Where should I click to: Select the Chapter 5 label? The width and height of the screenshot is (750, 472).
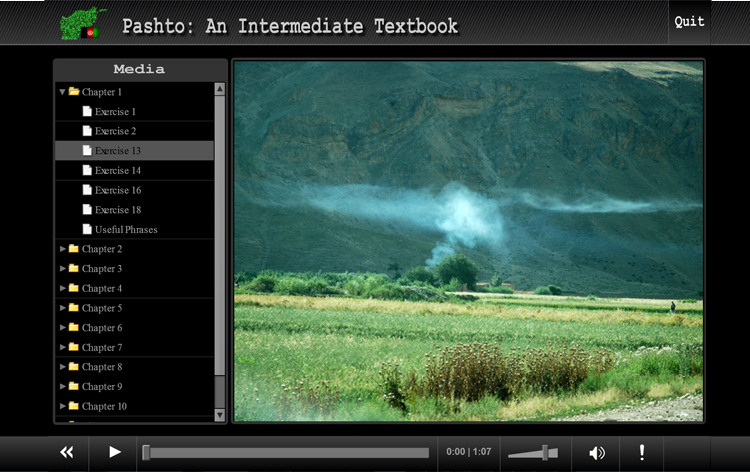pos(102,308)
